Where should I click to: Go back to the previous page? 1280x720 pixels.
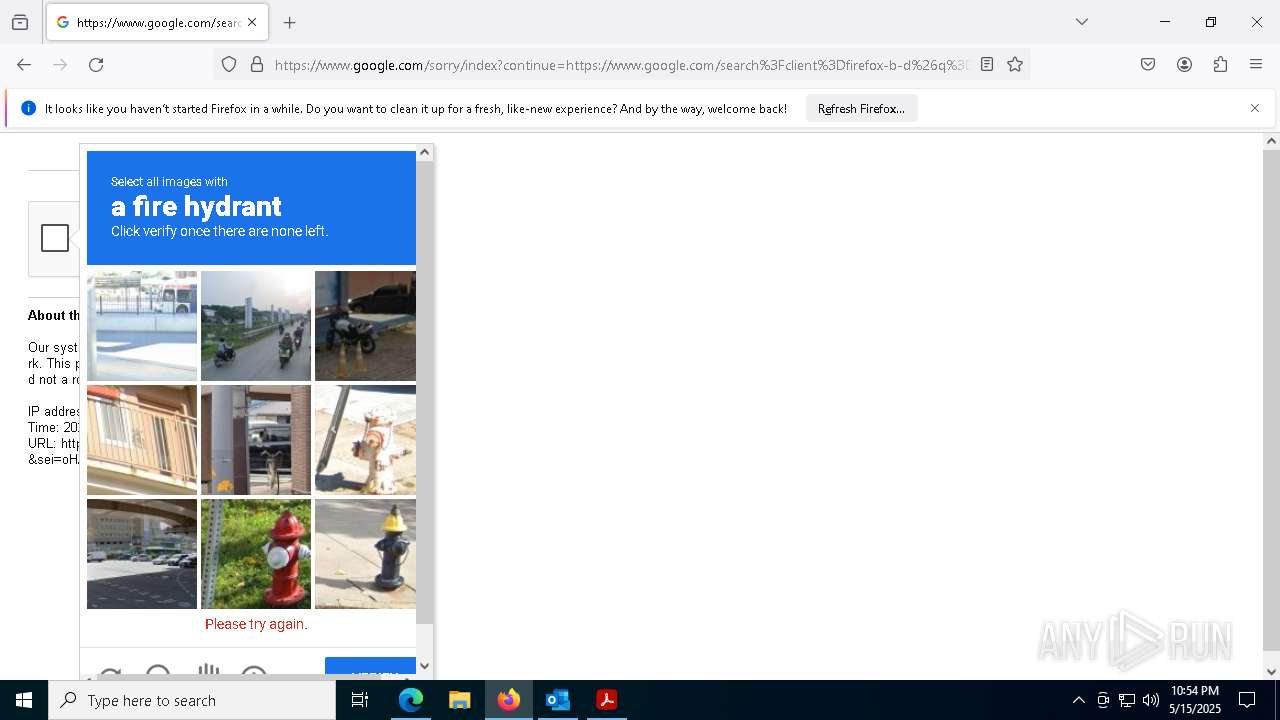[x=24, y=64]
